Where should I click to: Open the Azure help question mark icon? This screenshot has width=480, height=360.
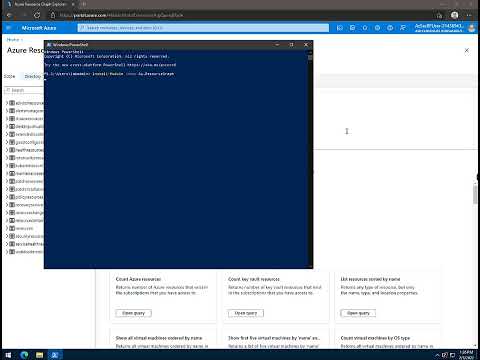(x=390, y=28)
